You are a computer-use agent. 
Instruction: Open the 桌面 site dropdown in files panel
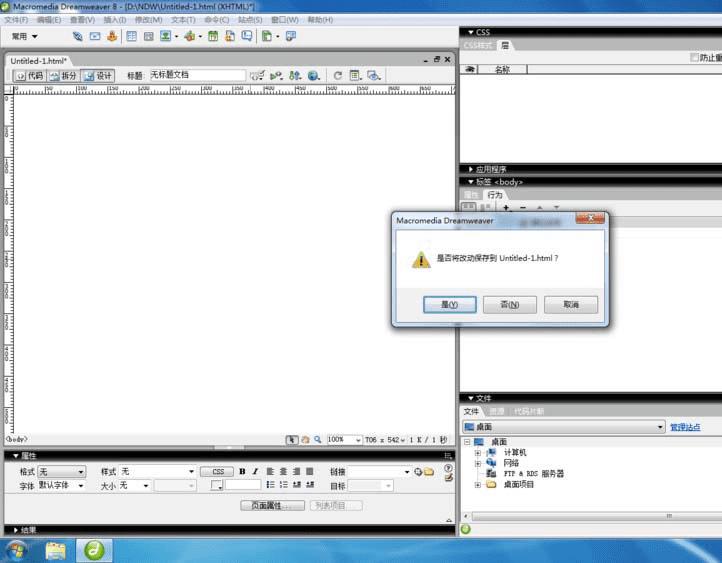point(564,427)
